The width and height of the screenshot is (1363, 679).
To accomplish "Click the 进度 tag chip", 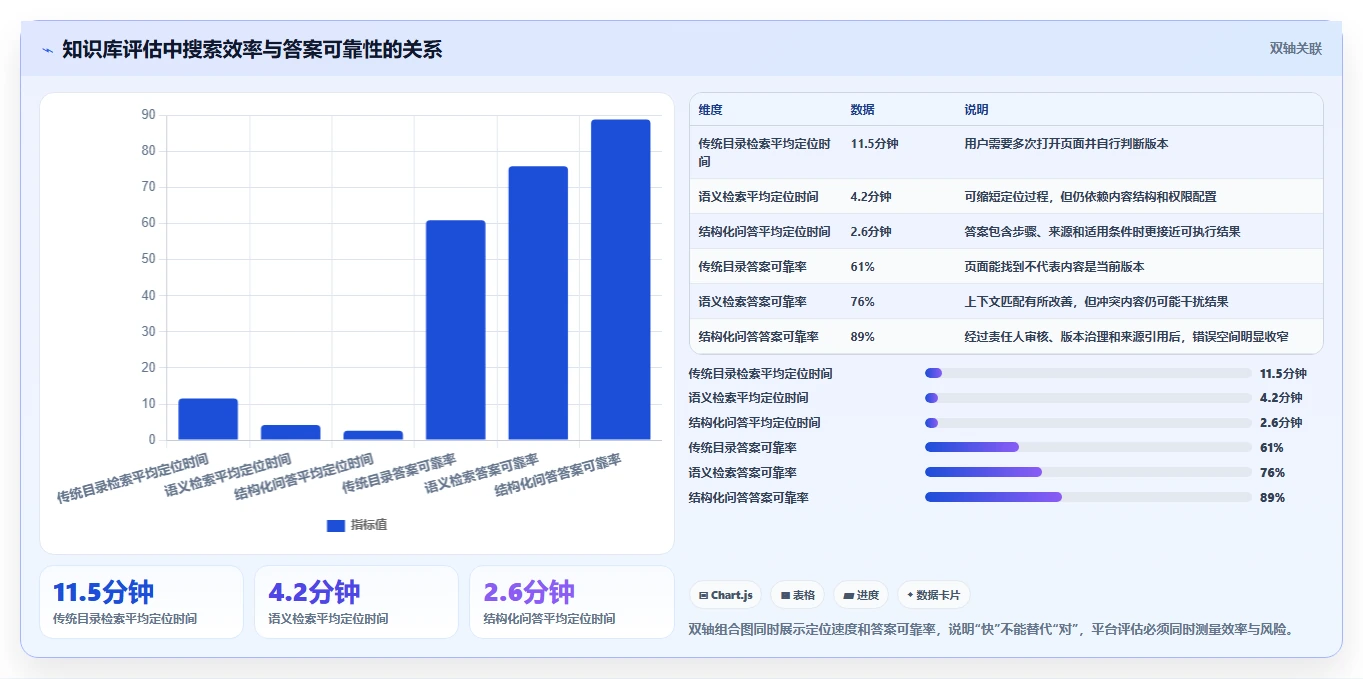I will pos(861,595).
